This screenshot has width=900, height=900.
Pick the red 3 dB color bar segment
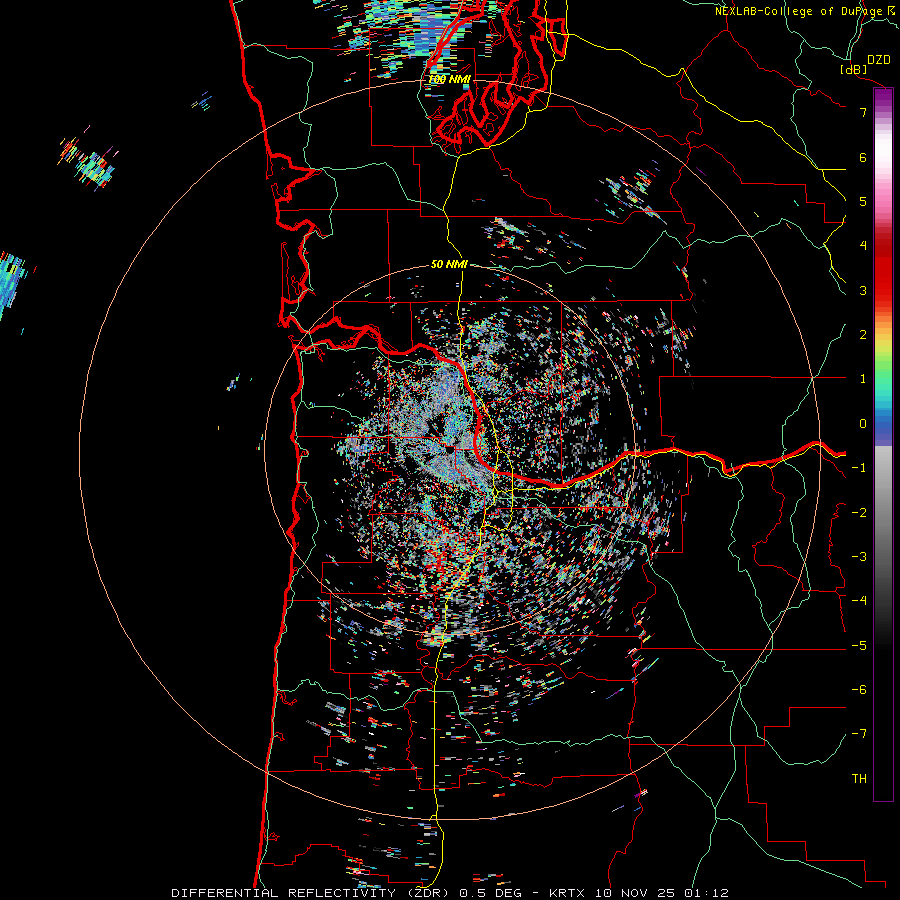click(883, 281)
